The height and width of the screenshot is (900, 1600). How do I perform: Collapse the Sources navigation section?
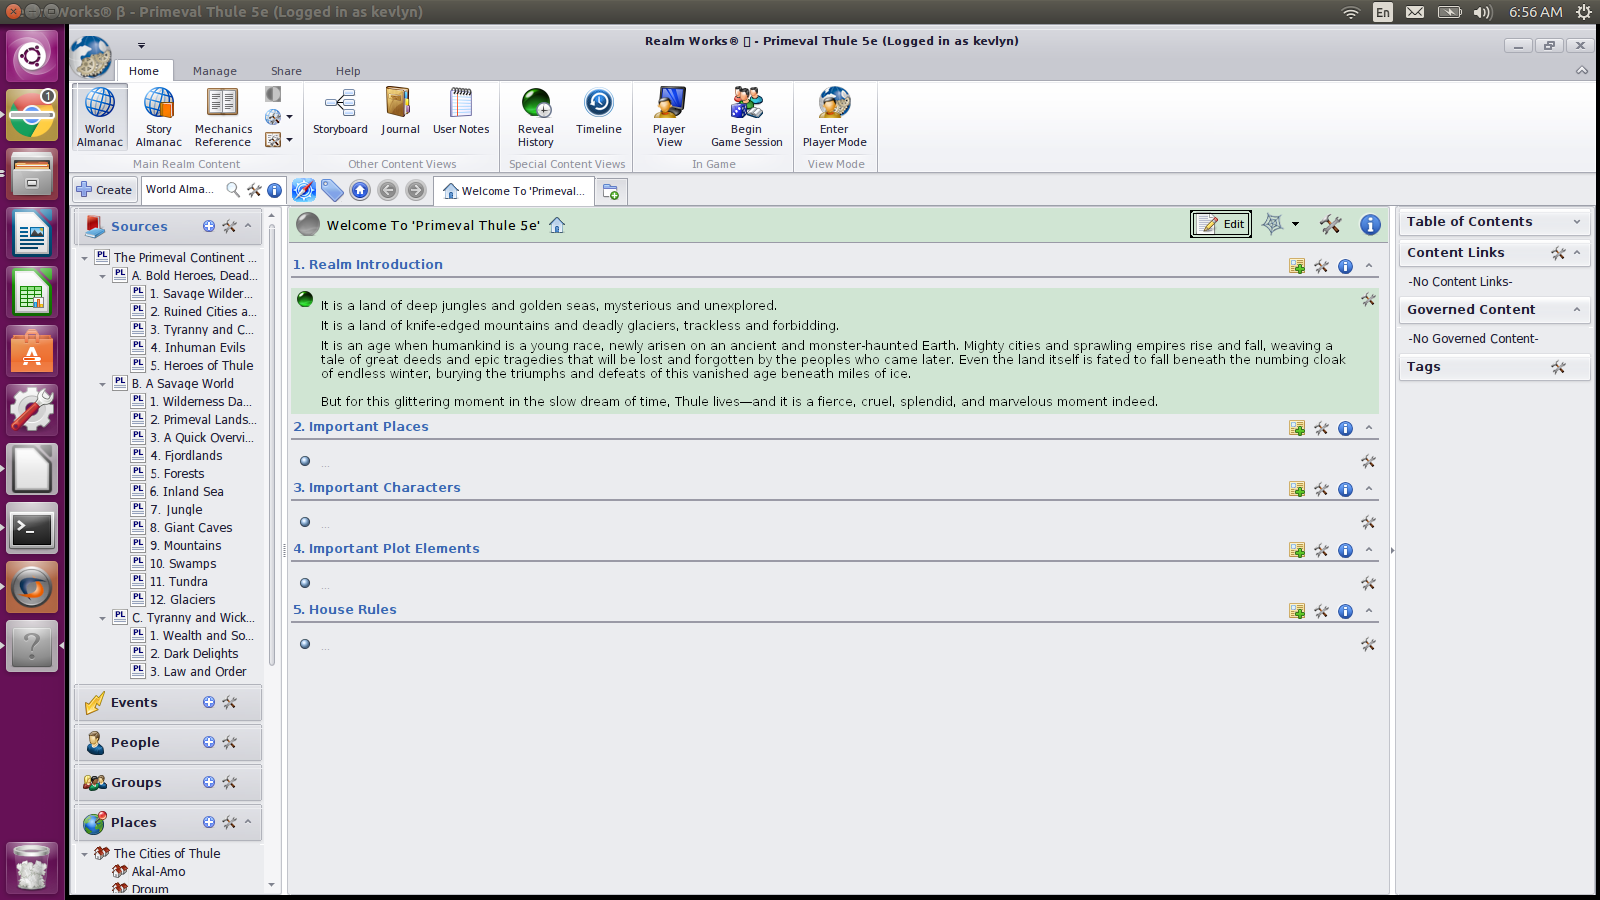pyautogui.click(x=248, y=227)
